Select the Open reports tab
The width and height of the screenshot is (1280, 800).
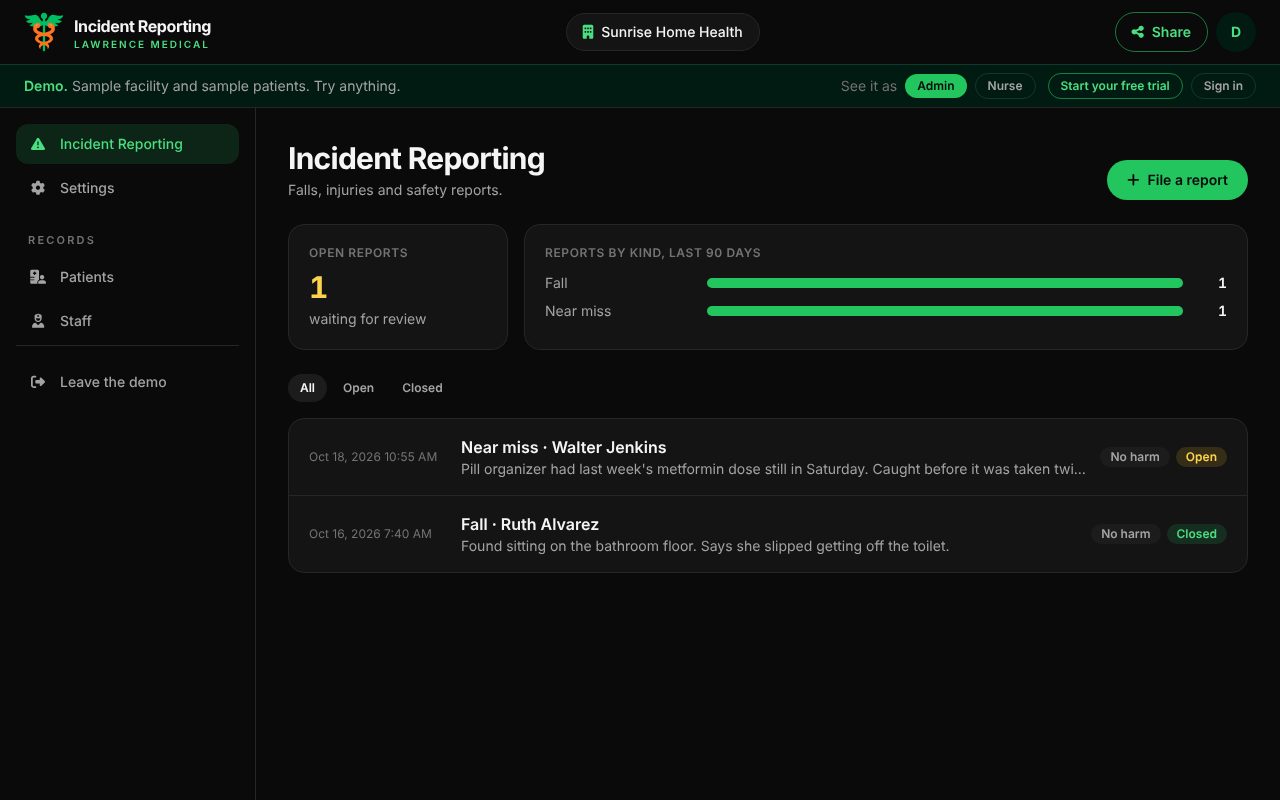358,388
